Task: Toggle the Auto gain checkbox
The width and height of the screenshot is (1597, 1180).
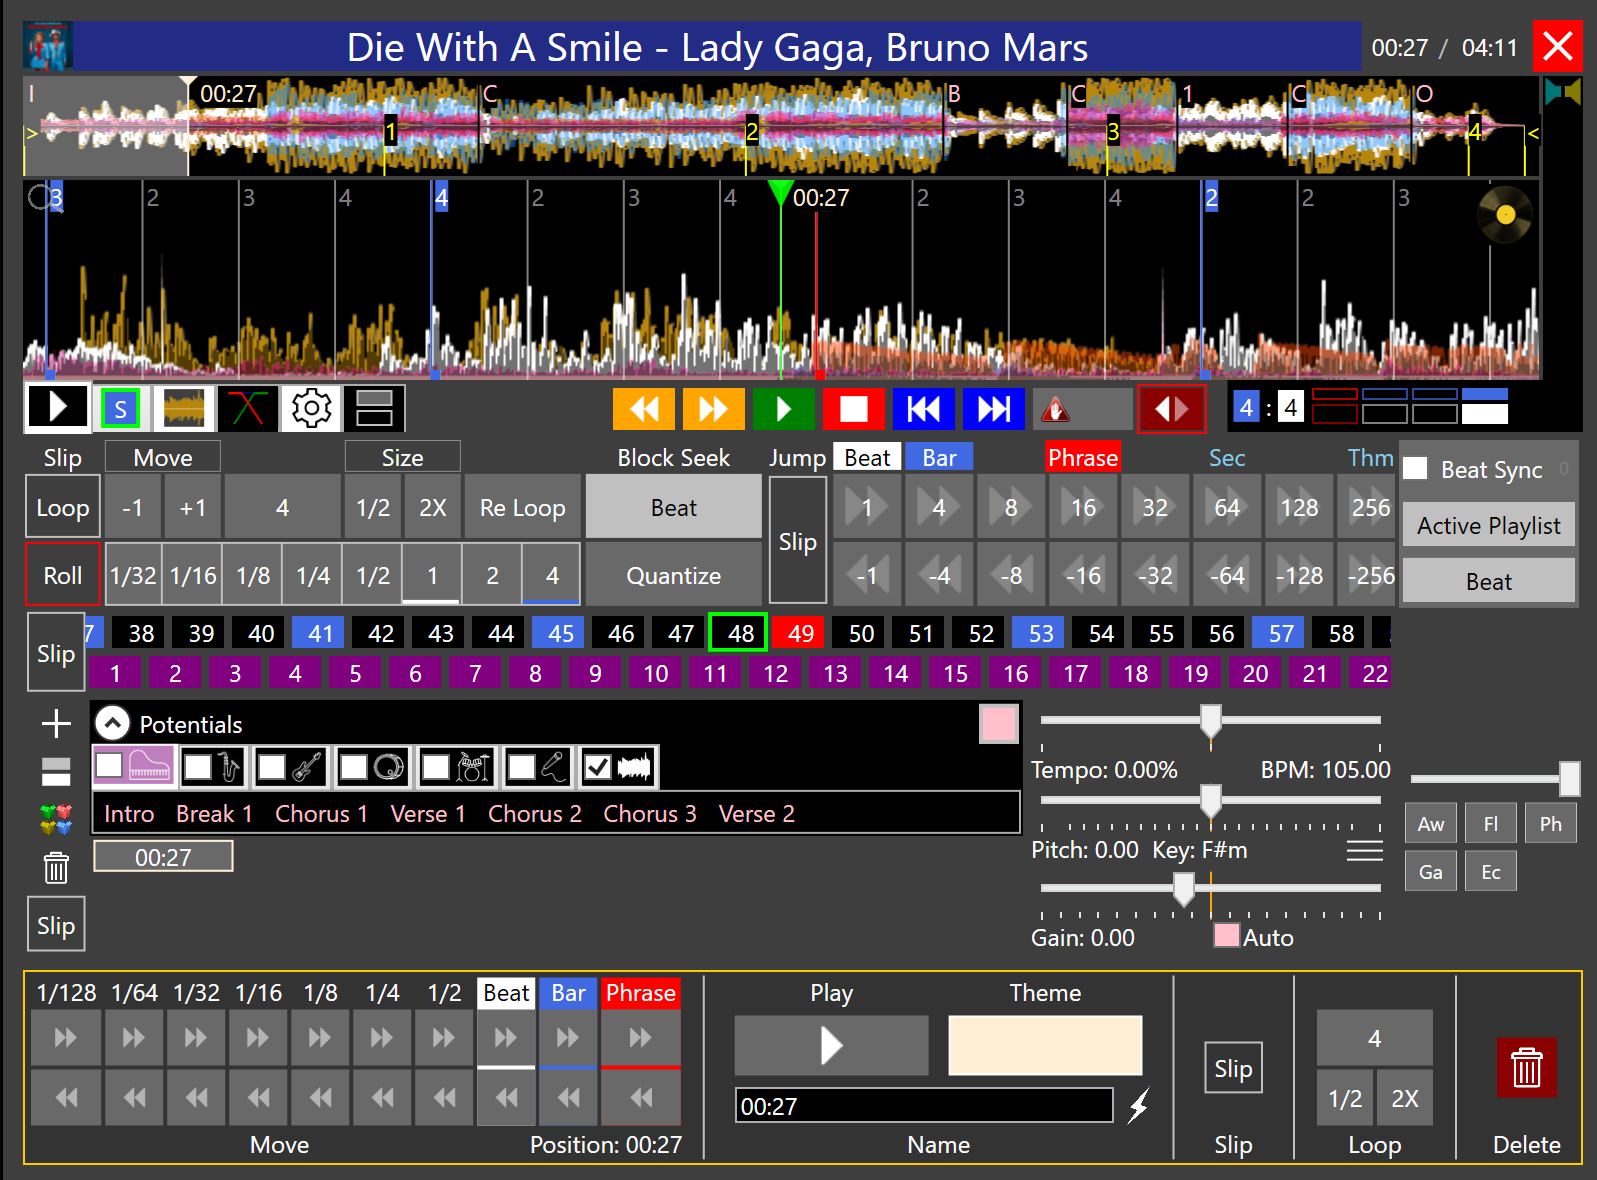Action: [1227, 936]
